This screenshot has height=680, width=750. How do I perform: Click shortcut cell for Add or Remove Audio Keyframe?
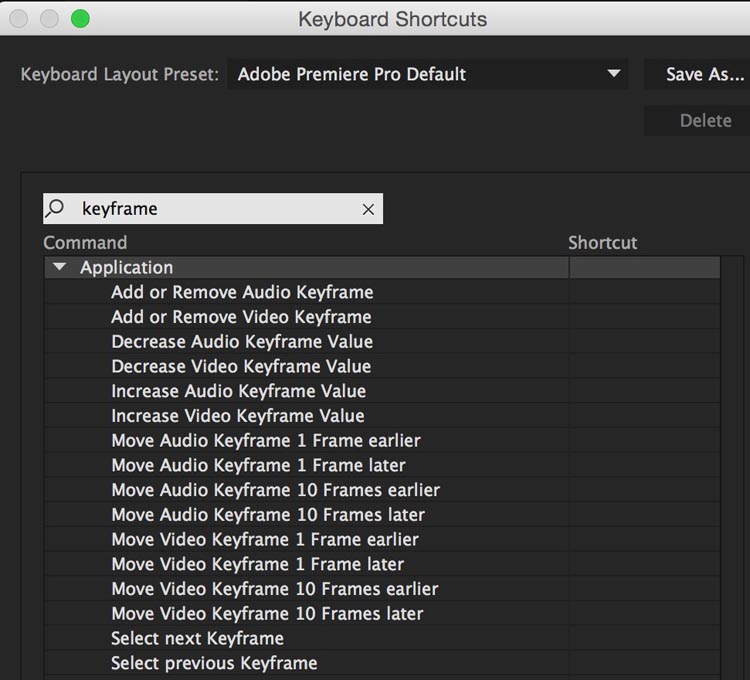644,292
